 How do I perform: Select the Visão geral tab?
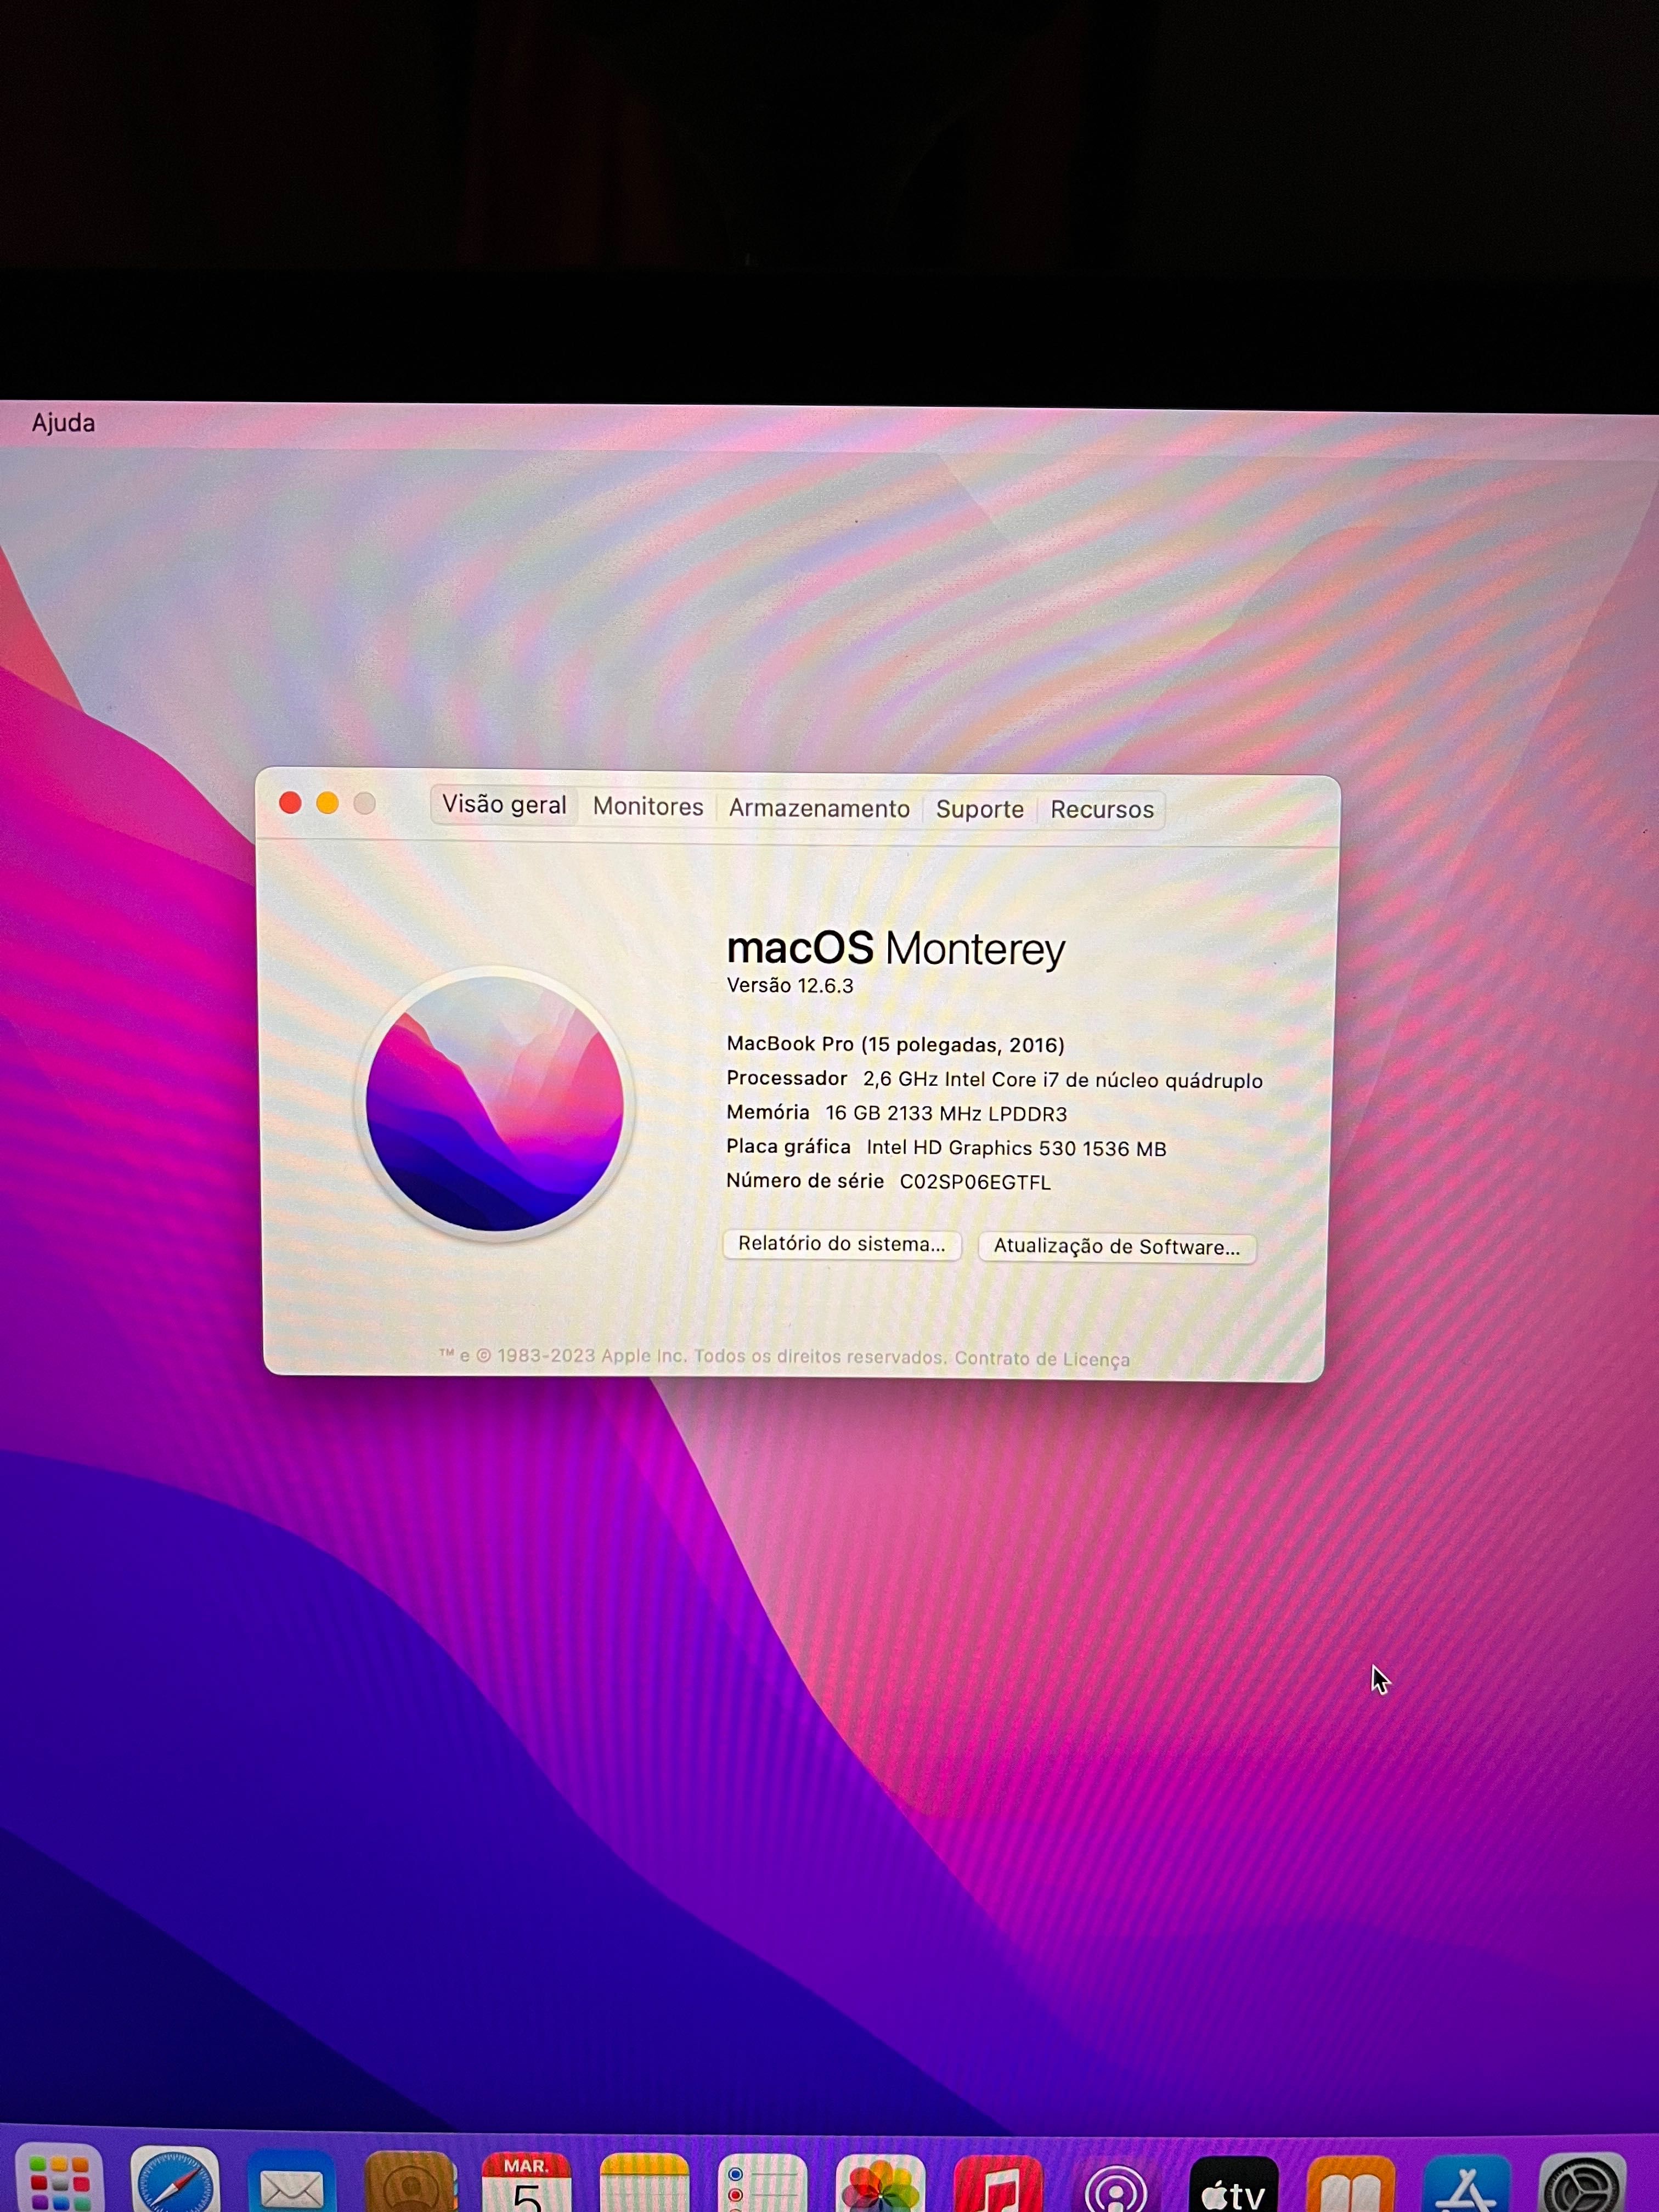click(504, 805)
